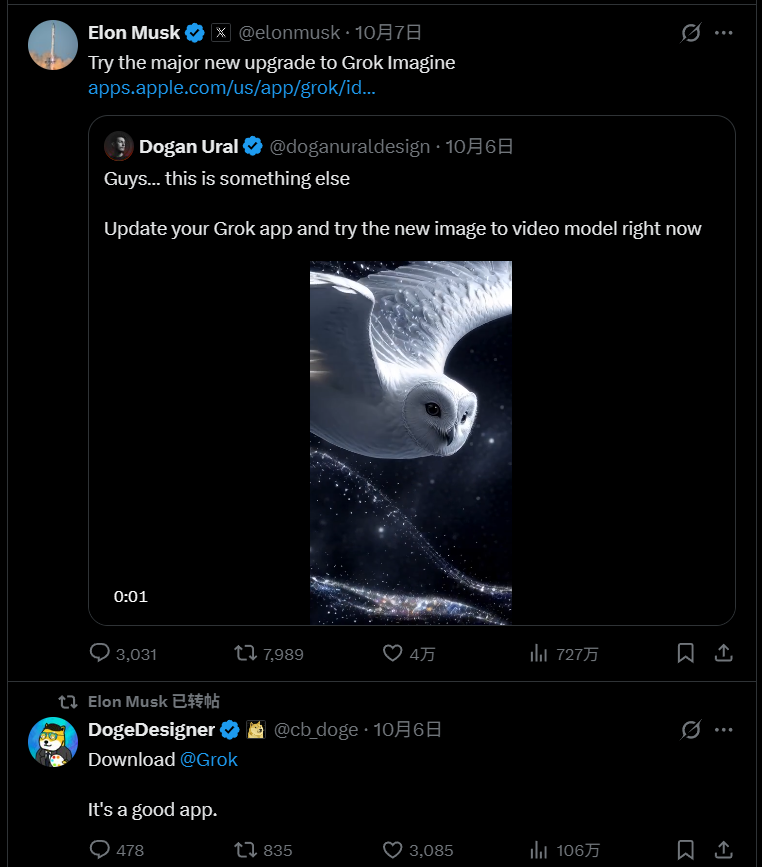Click the 0:01 video duration indicator
Image resolution: width=762 pixels, height=867 pixels.
pos(129,595)
